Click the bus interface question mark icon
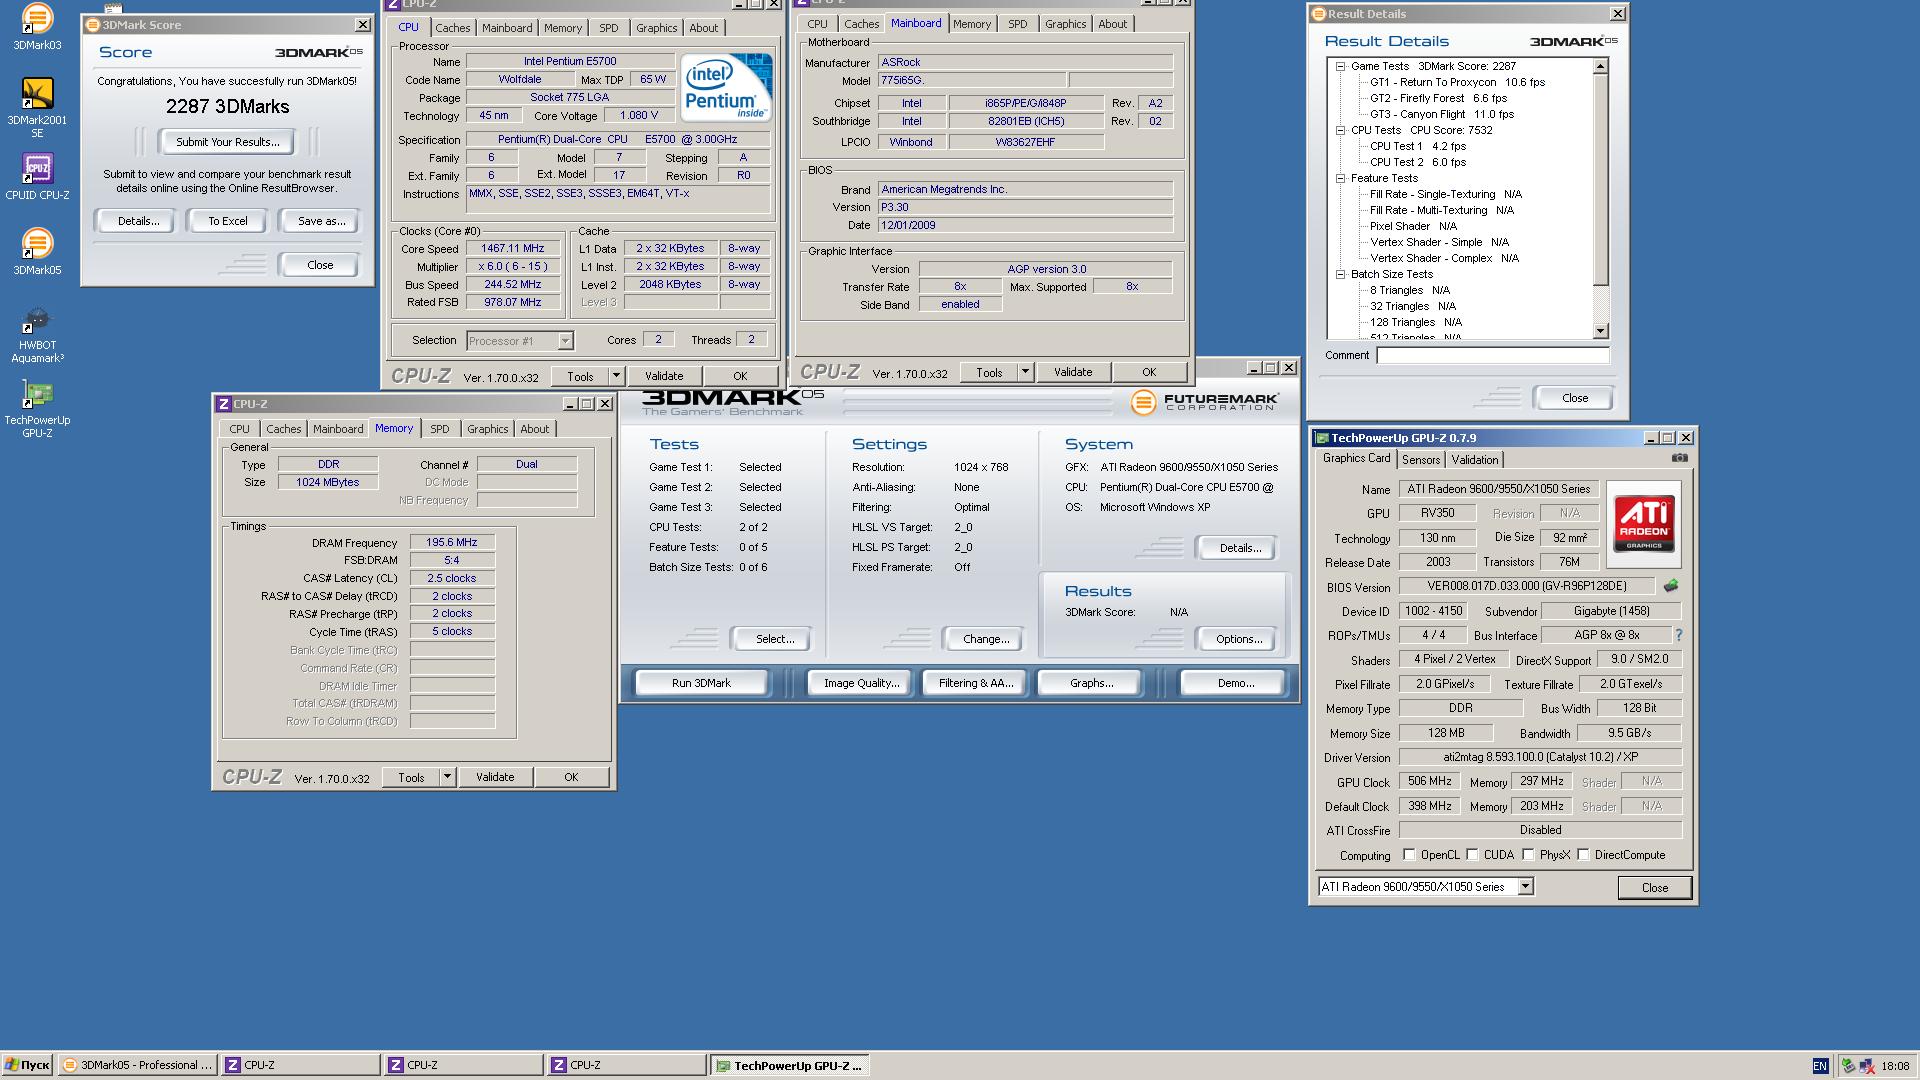 pos(1678,635)
